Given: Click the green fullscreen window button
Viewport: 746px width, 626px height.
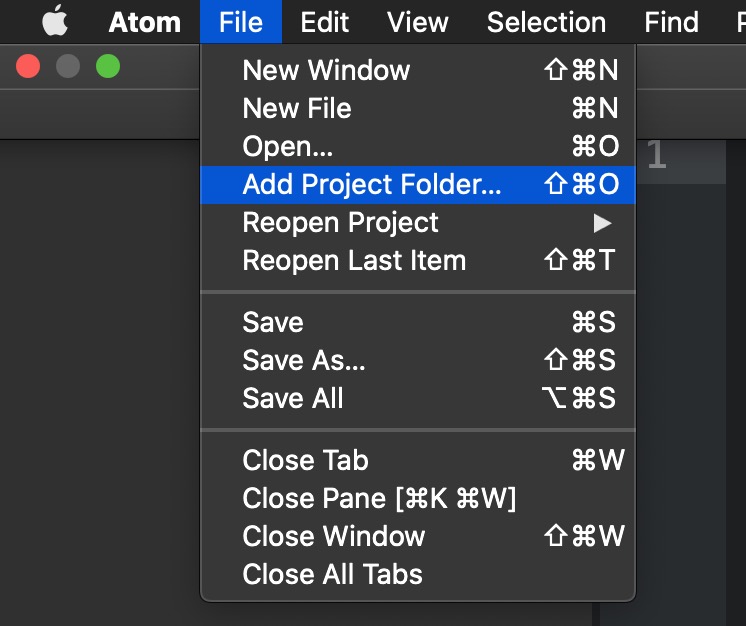Looking at the screenshot, I should pos(107,67).
